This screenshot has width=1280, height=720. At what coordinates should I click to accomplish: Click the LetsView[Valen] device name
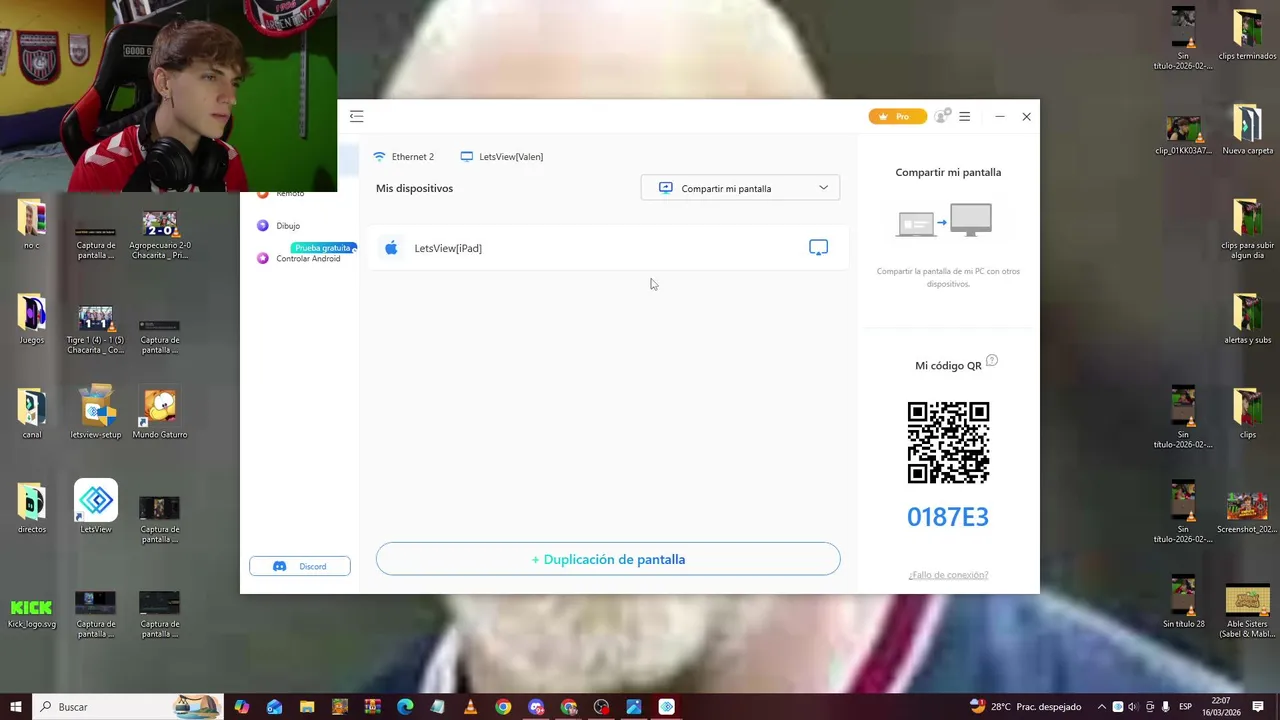[502, 157]
